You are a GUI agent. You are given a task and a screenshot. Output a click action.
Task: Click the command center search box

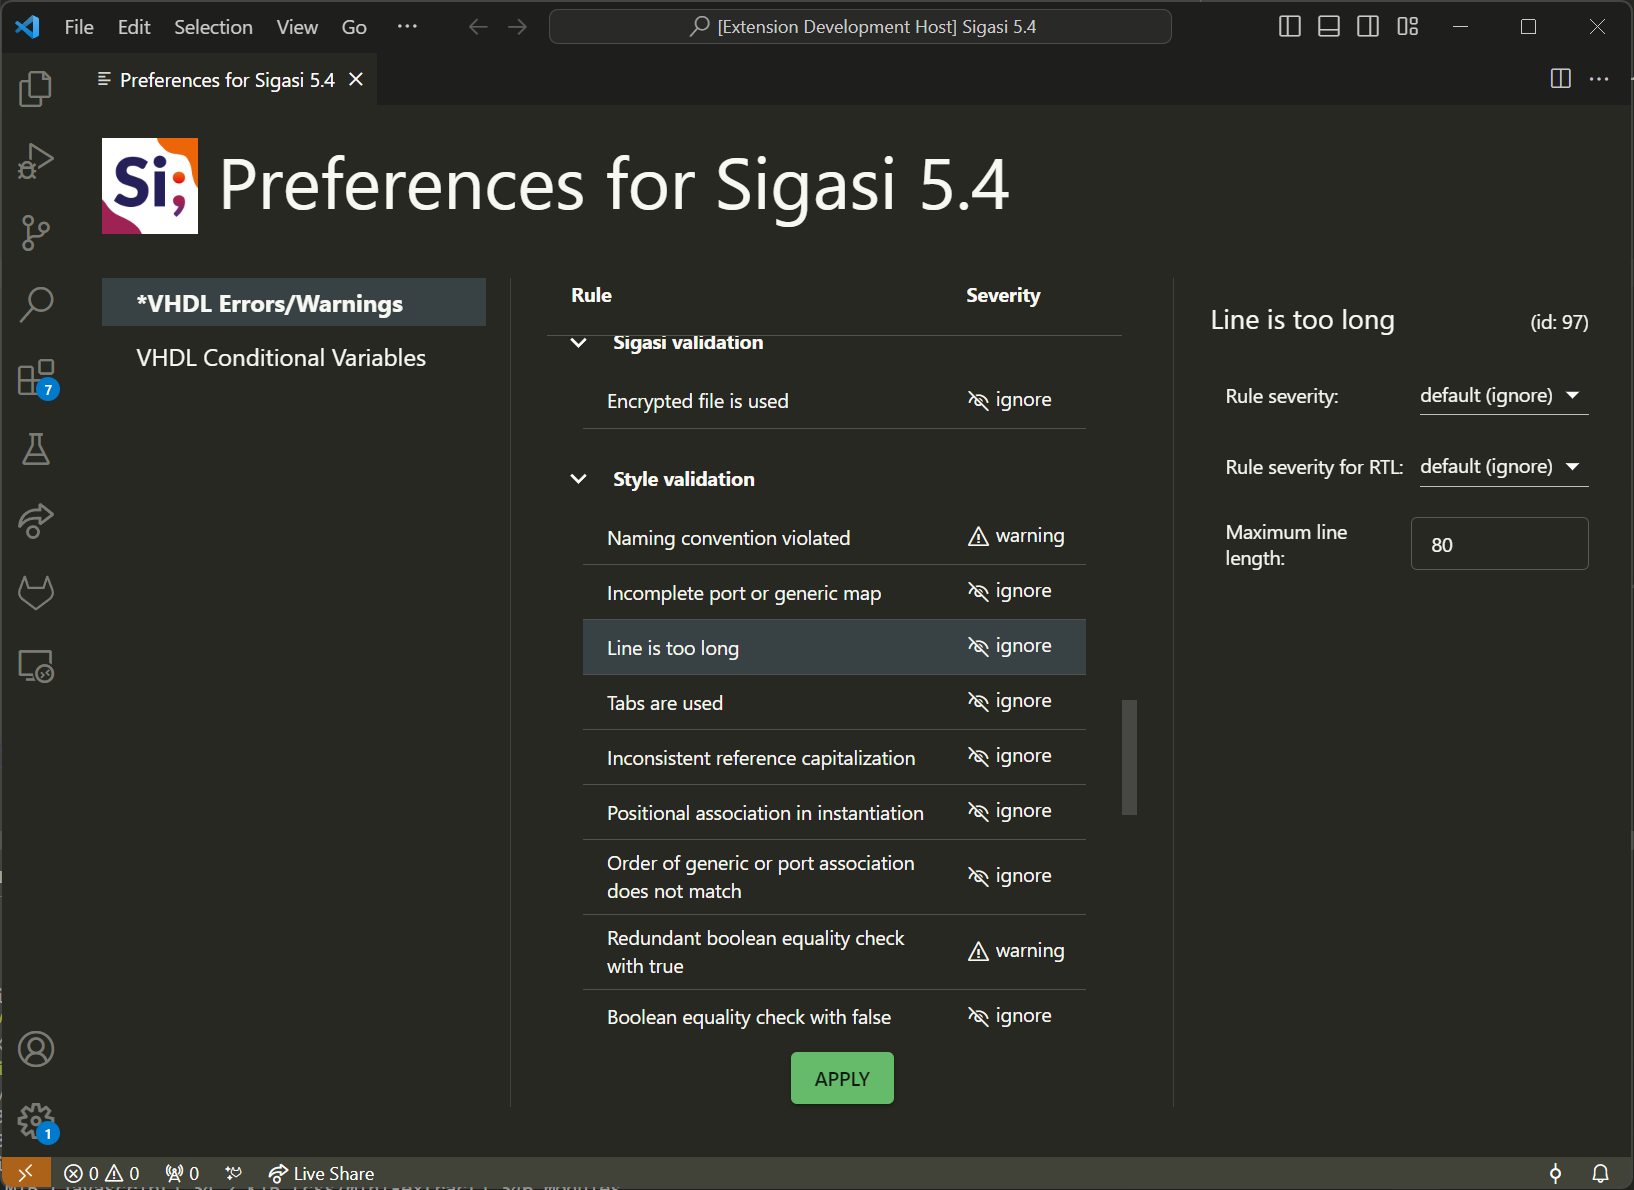(x=860, y=27)
